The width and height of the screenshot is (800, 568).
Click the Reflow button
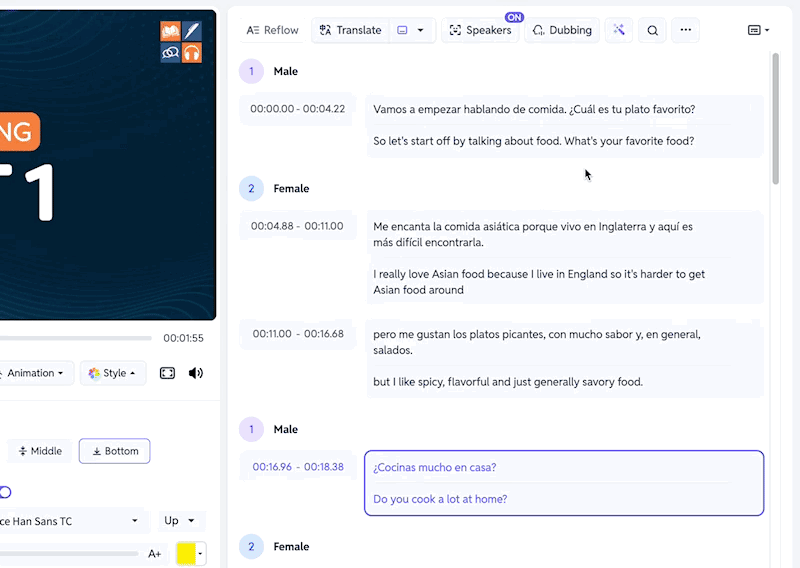(272, 30)
